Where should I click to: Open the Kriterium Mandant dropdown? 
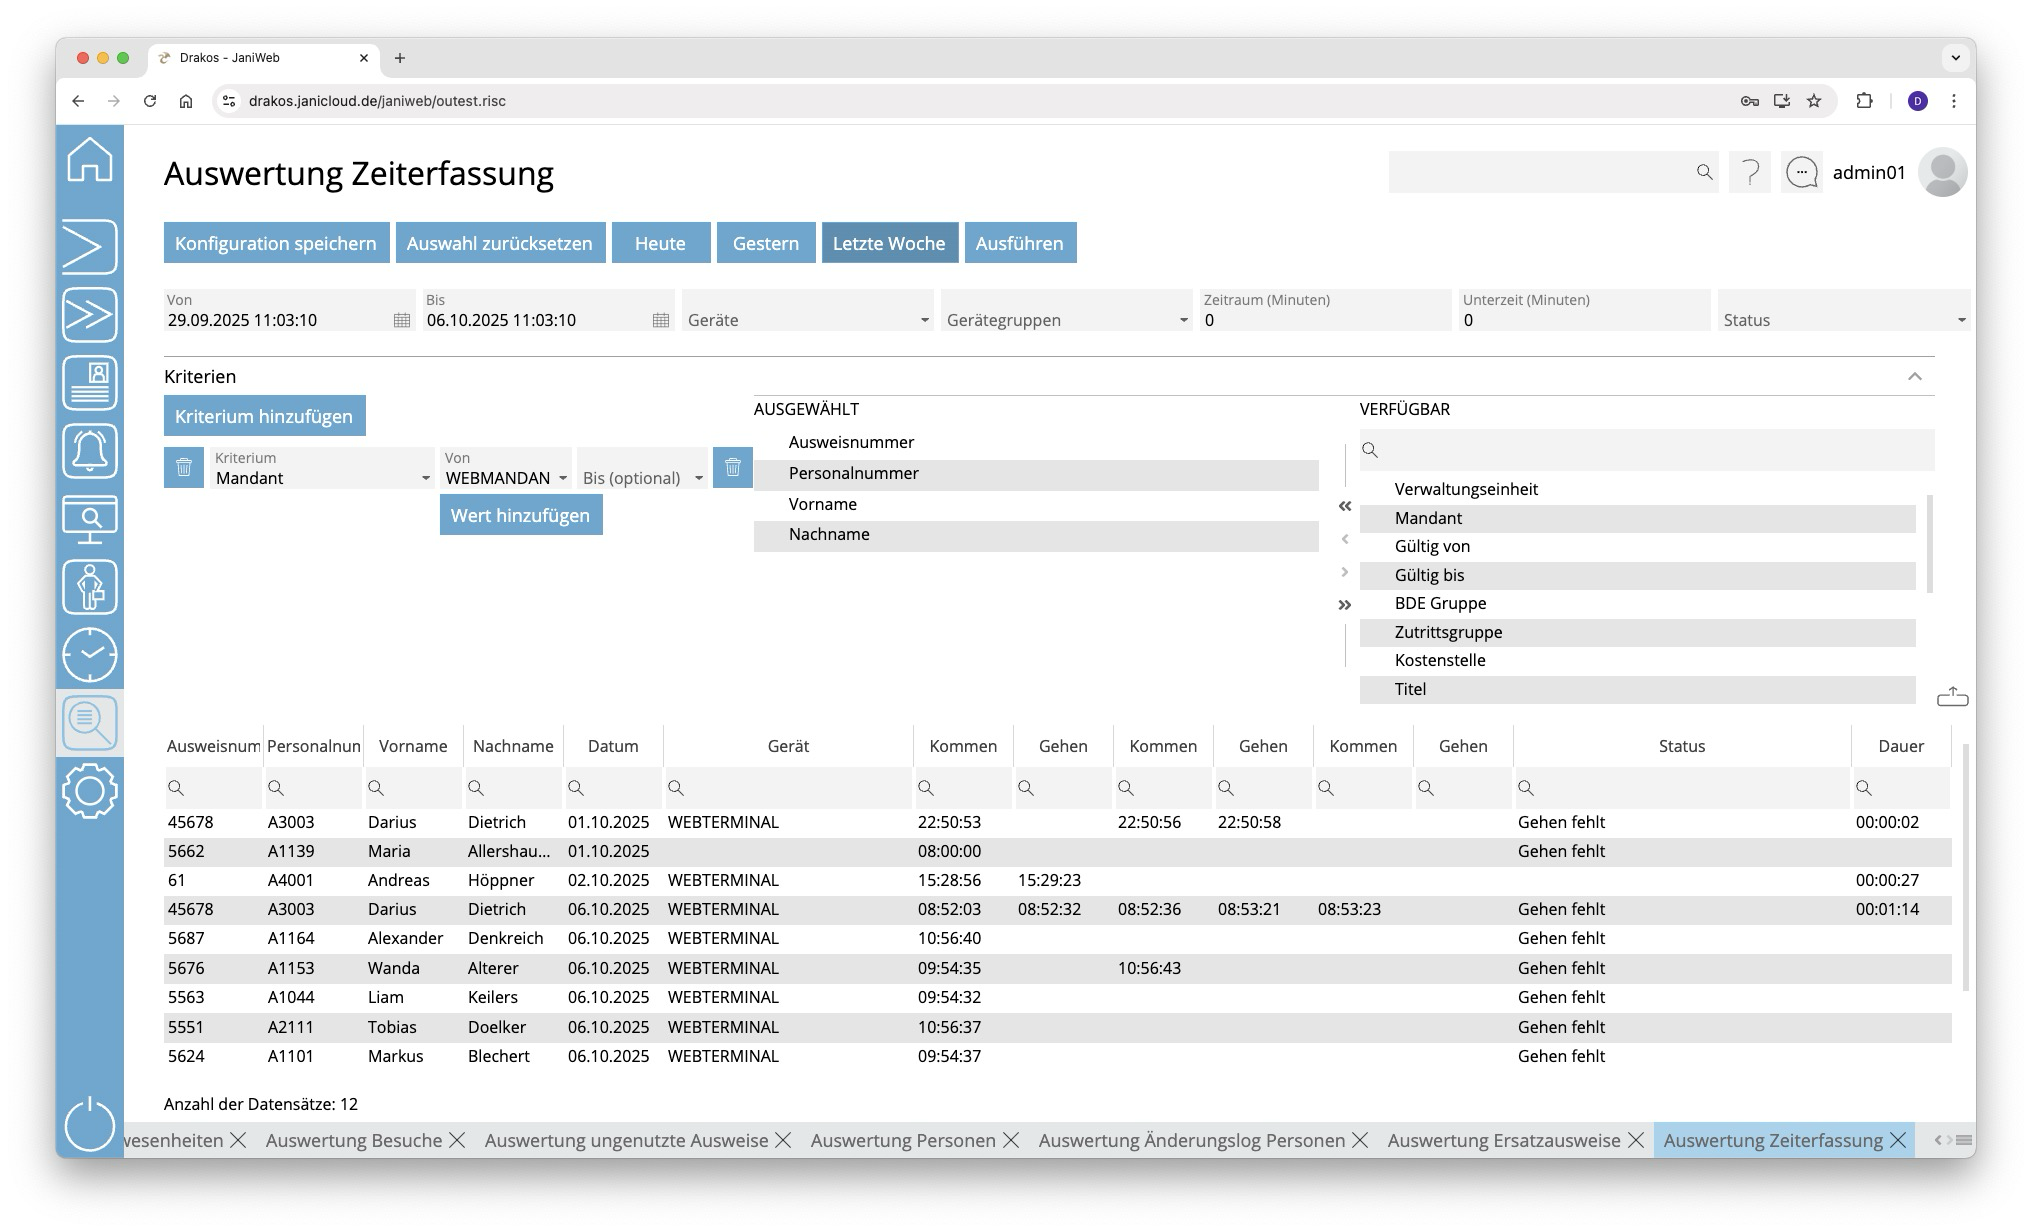point(425,479)
